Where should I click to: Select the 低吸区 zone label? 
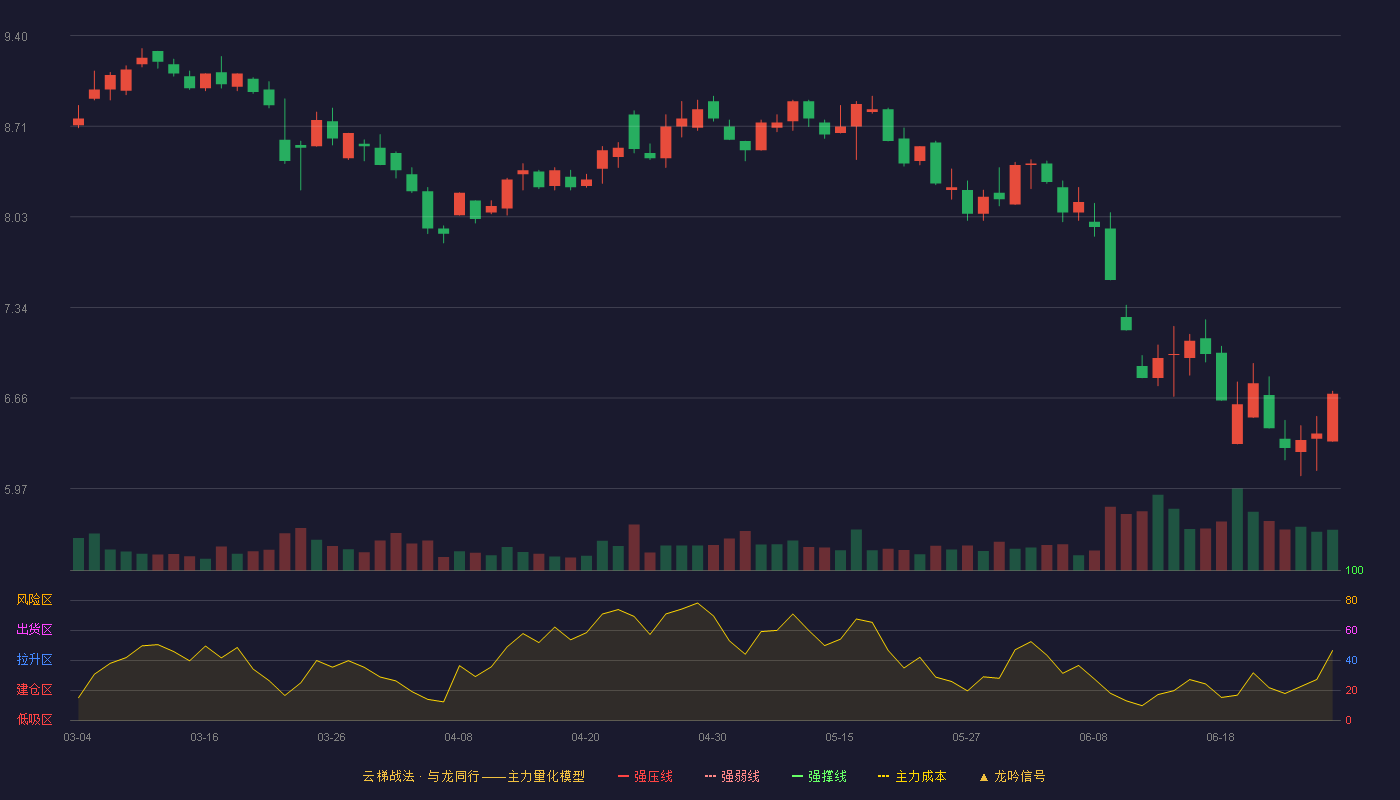[34, 719]
